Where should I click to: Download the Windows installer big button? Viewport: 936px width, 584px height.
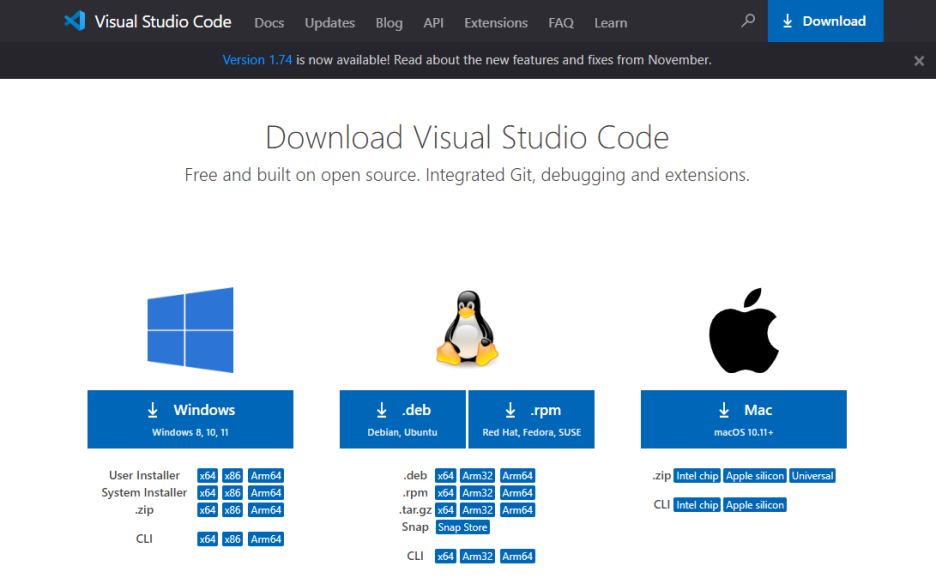[x=190, y=419]
